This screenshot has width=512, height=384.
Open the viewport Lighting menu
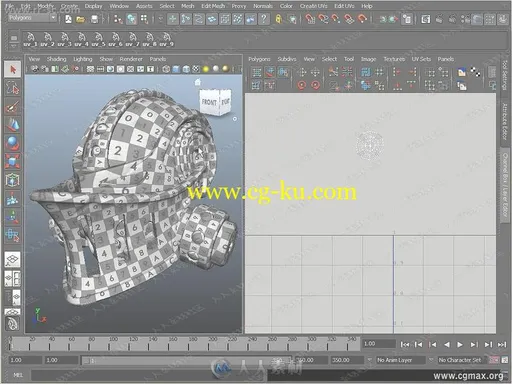(x=83, y=59)
